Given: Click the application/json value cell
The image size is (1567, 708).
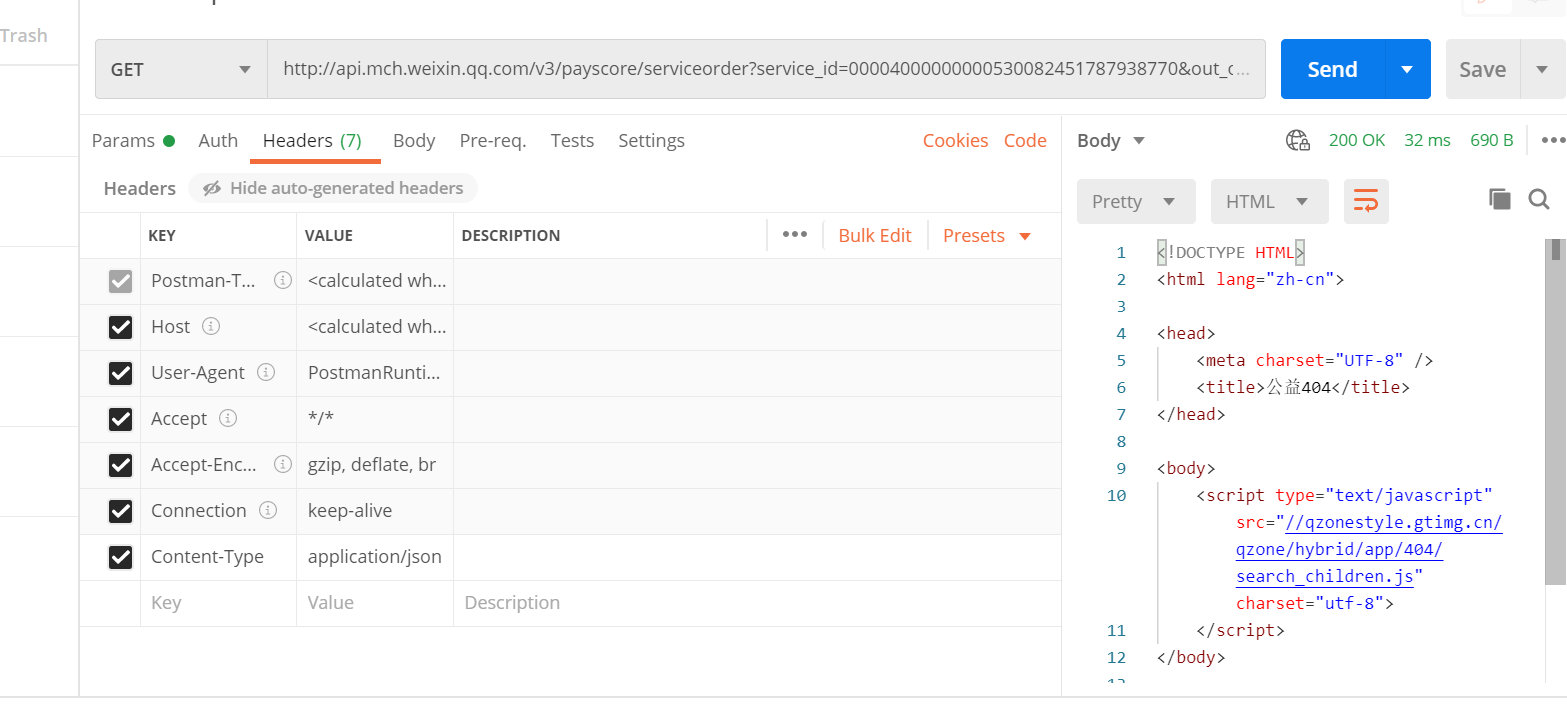Looking at the screenshot, I should [x=375, y=557].
